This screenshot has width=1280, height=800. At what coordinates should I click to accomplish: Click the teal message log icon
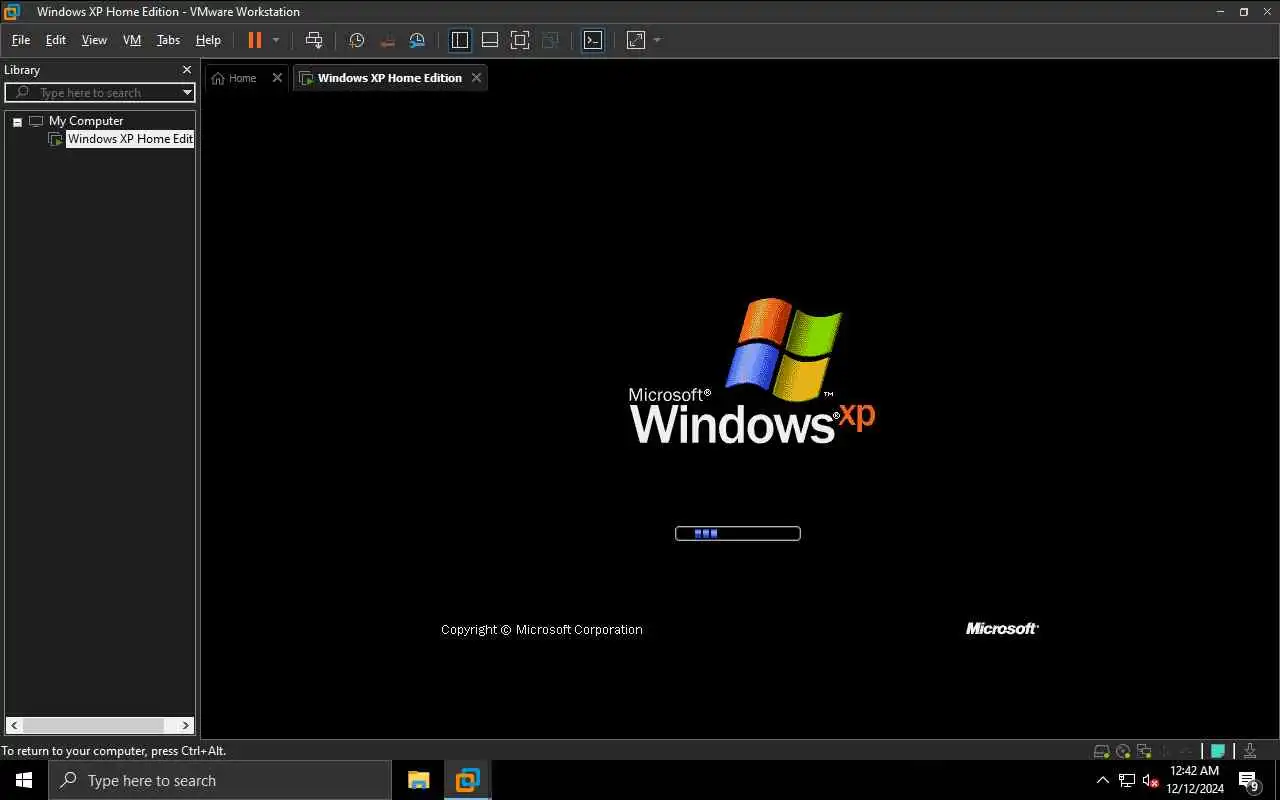click(x=1218, y=751)
